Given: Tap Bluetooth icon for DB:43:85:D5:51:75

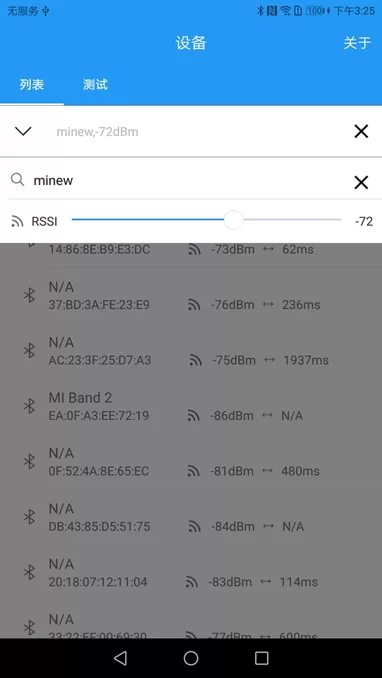Looking at the screenshot, I should pos(29,517).
